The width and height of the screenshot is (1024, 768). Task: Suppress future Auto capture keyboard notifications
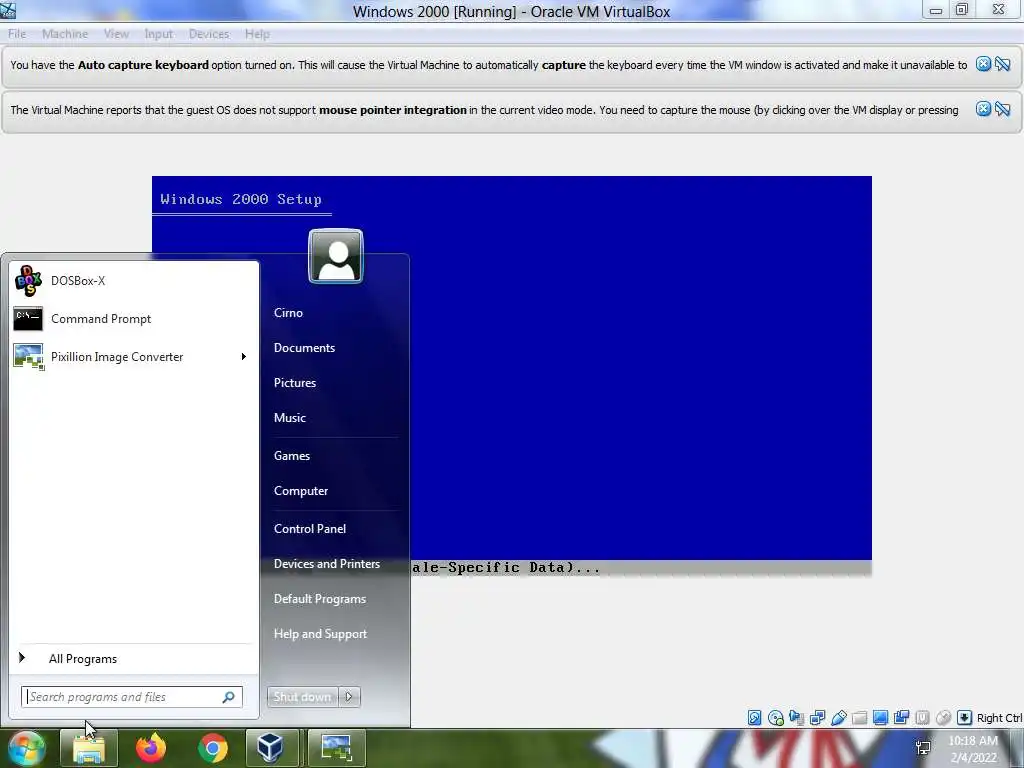click(x=1002, y=64)
